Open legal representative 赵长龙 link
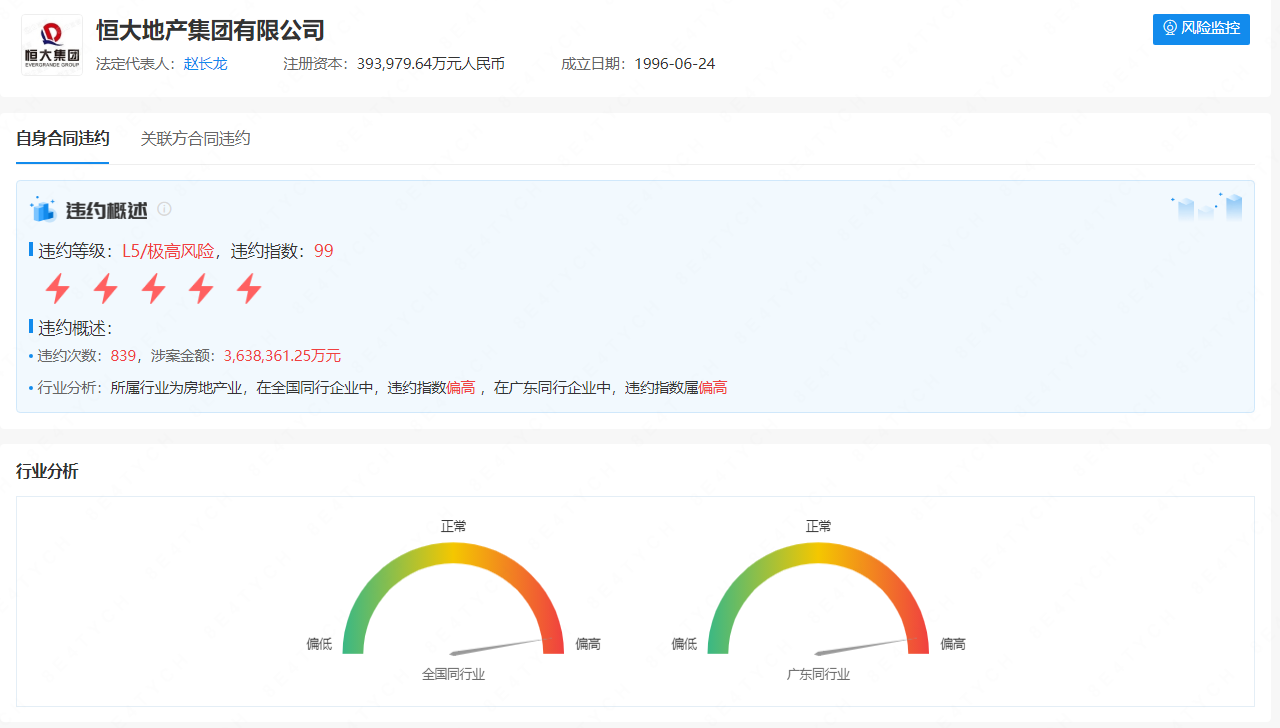 pos(205,64)
